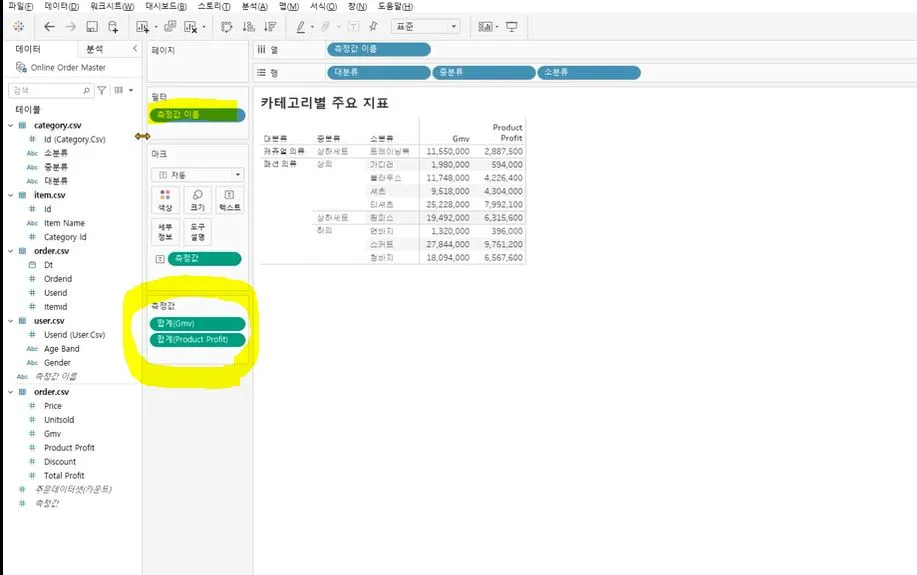Click the Online Order Master data source icon
The image size is (917, 575).
click(x=21, y=67)
